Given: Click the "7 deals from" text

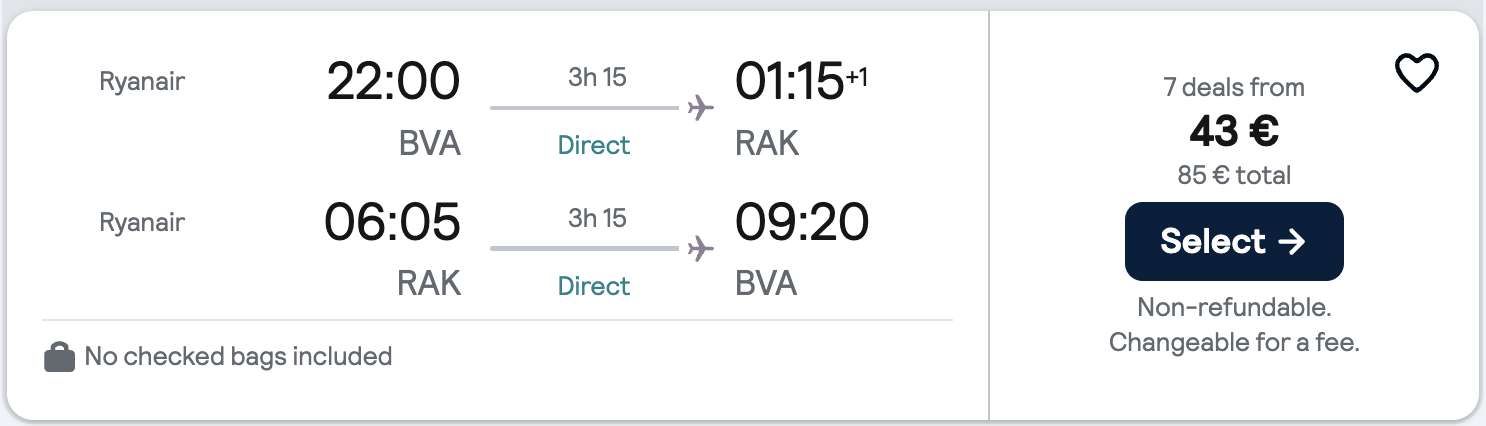Looking at the screenshot, I should [1234, 87].
